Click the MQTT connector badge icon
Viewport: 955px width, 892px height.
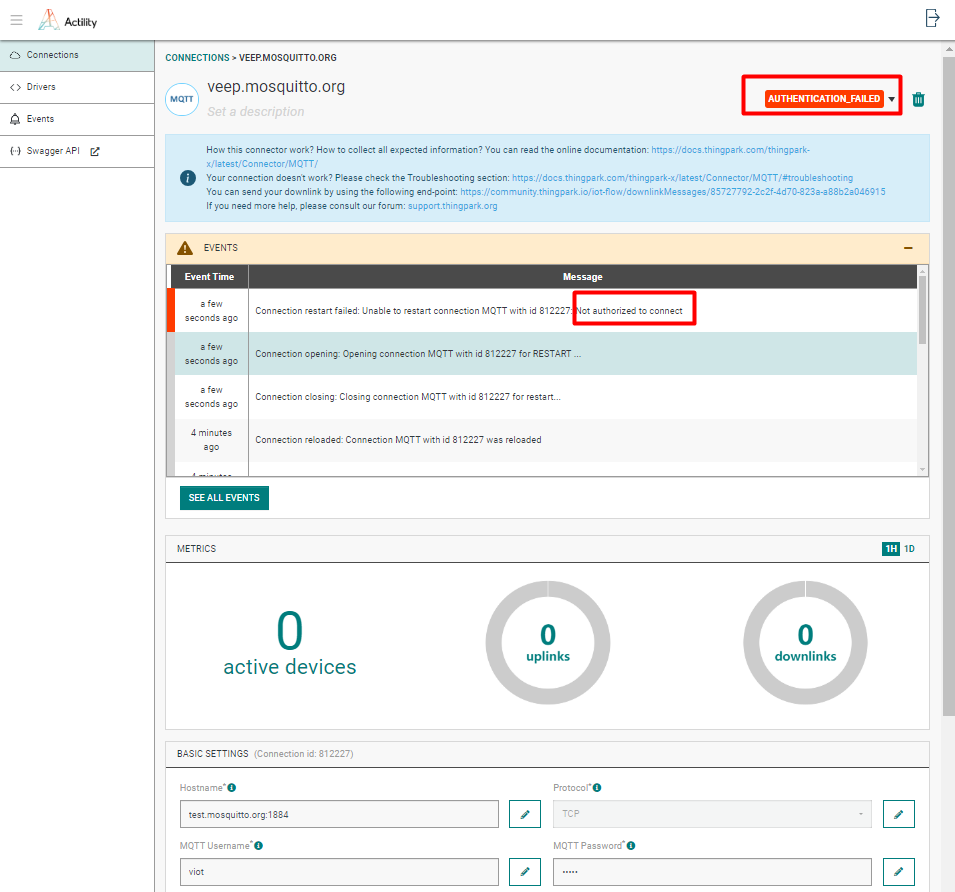181,99
